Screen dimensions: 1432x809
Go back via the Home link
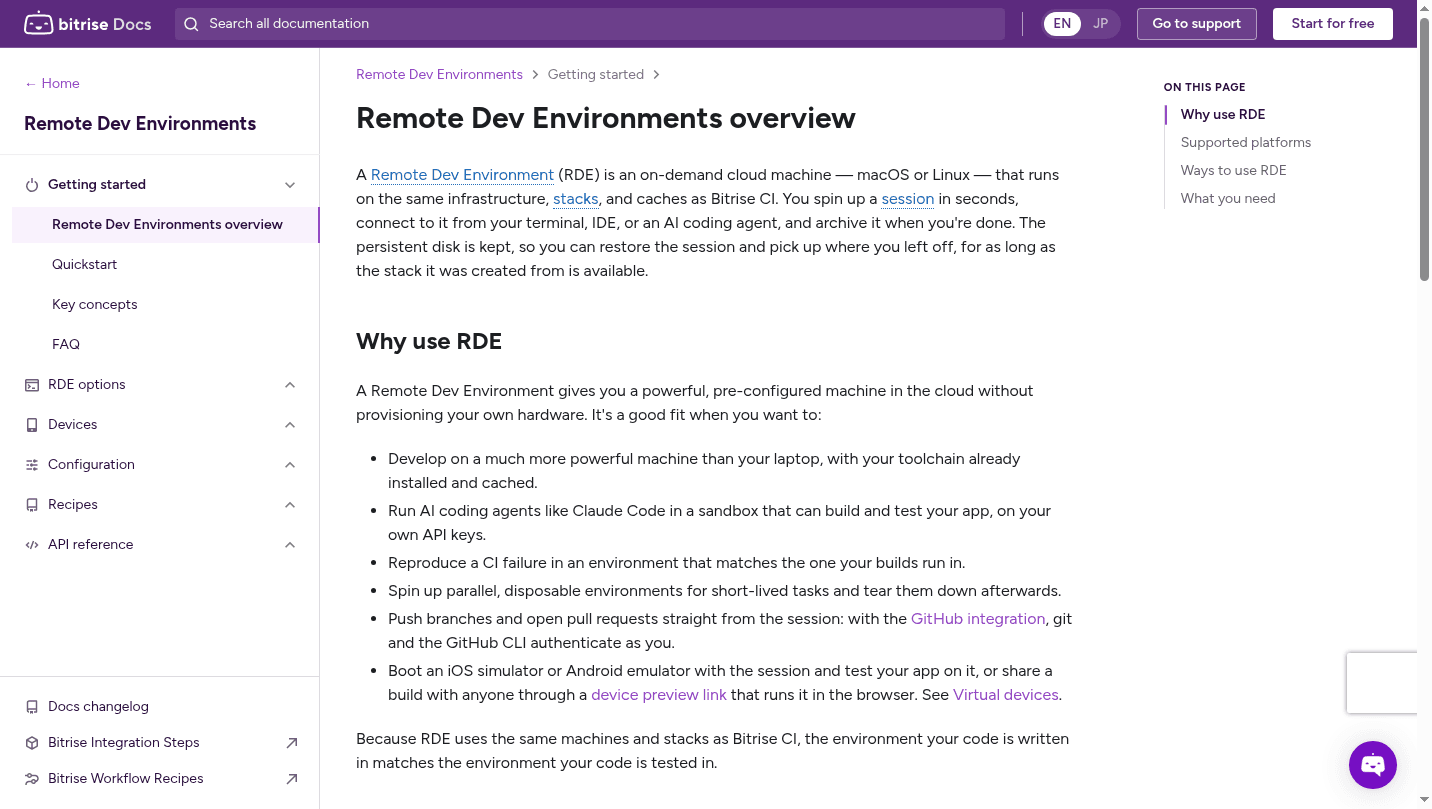tap(52, 84)
